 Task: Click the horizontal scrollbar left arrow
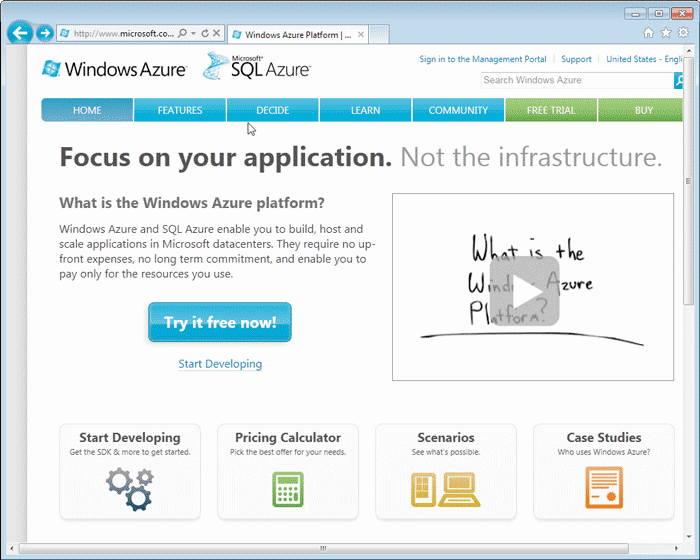pyautogui.click(x=12, y=548)
